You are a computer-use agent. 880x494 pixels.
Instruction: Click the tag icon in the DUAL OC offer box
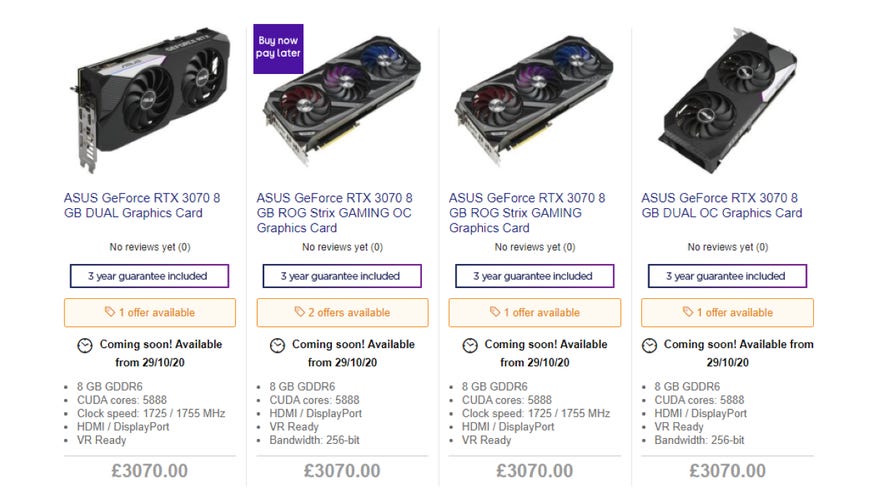pos(686,313)
